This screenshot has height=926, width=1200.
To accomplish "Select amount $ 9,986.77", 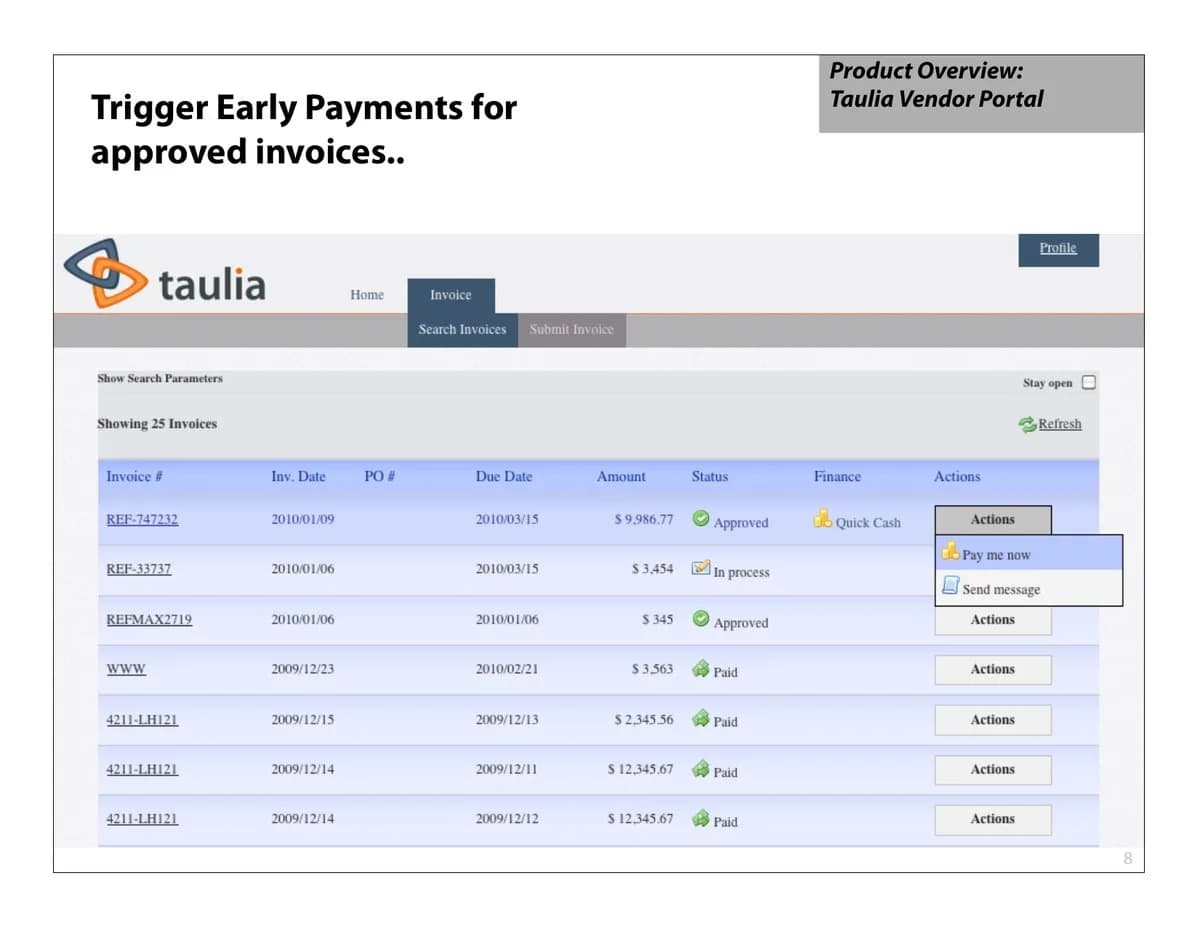I will (x=644, y=520).
